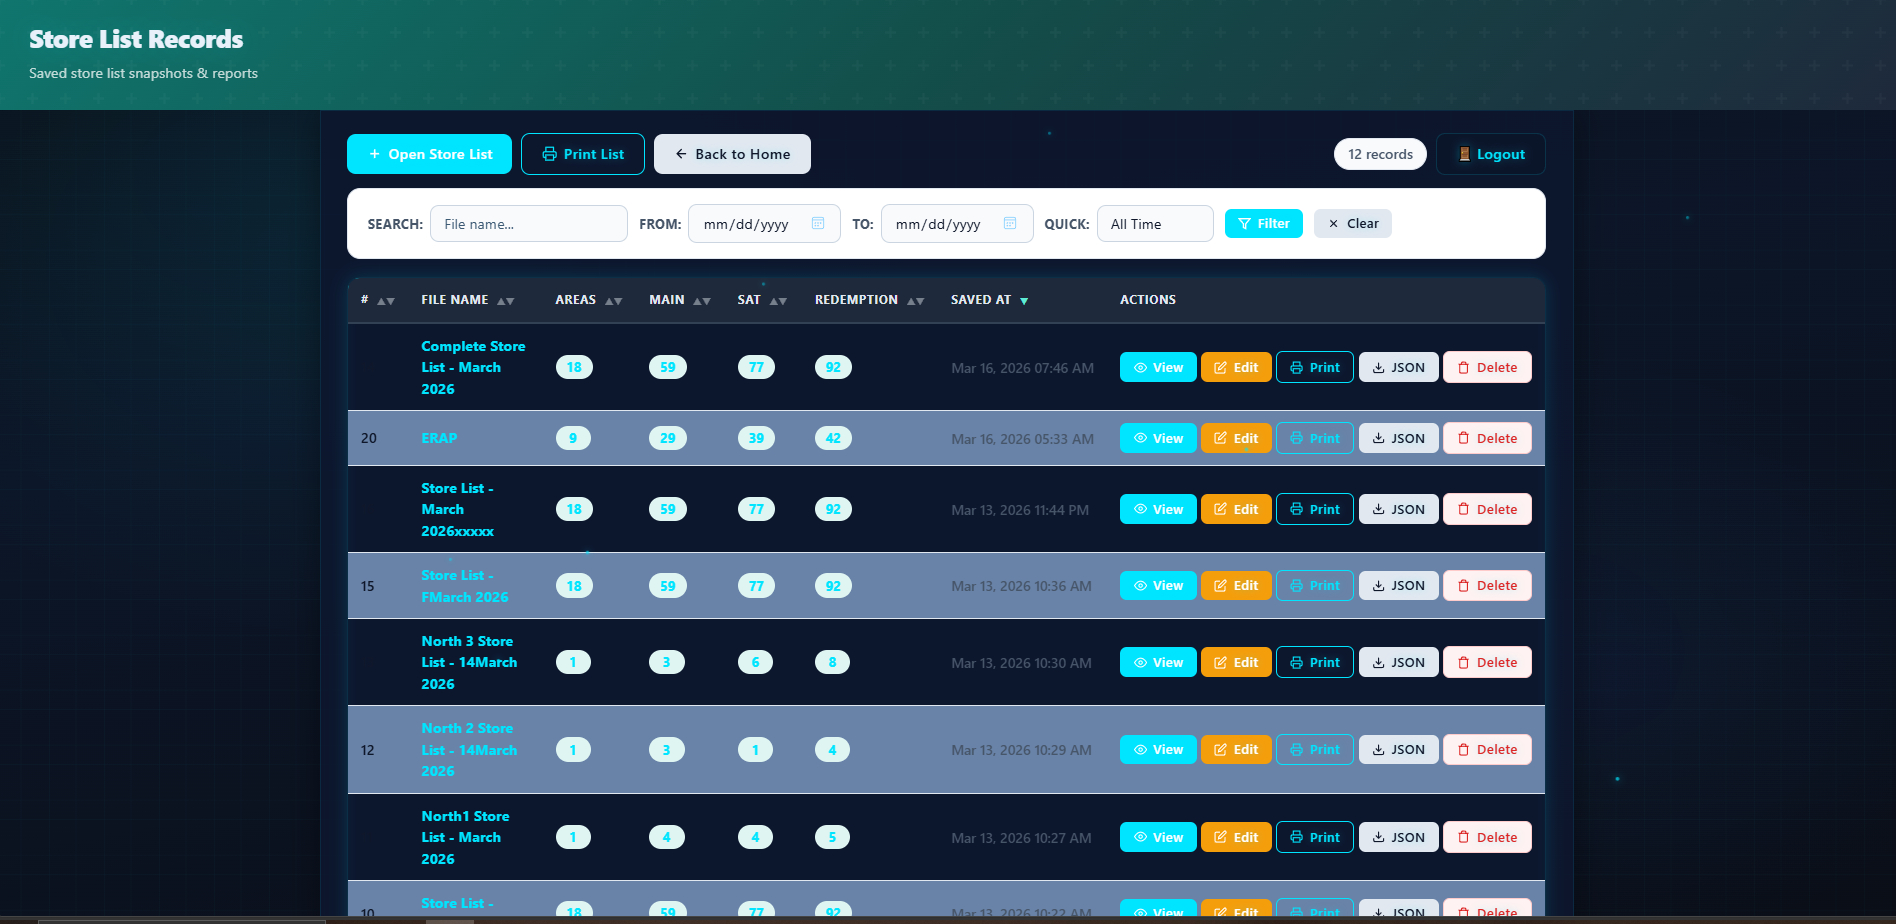Clear the search filters
The width and height of the screenshot is (1896, 924).
coord(1352,224)
